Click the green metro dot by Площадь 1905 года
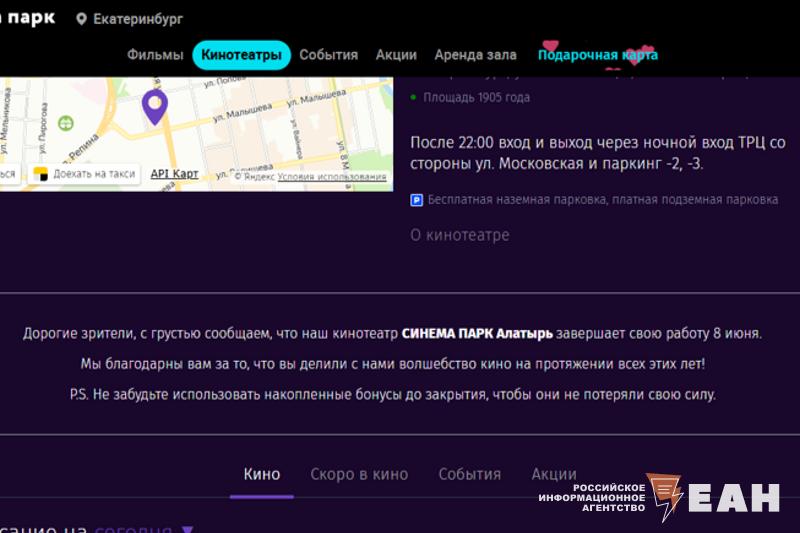Image resolution: width=800 pixels, height=533 pixels. click(x=414, y=98)
